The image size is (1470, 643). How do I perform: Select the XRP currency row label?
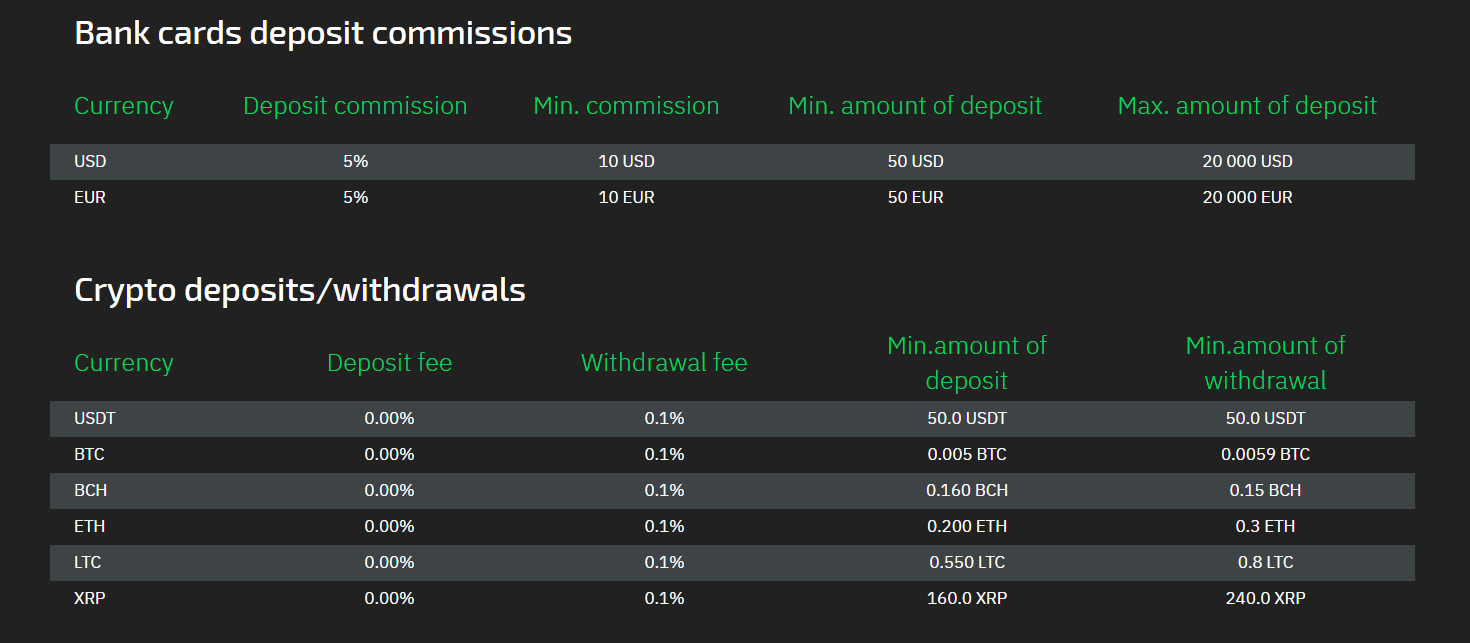tap(89, 599)
